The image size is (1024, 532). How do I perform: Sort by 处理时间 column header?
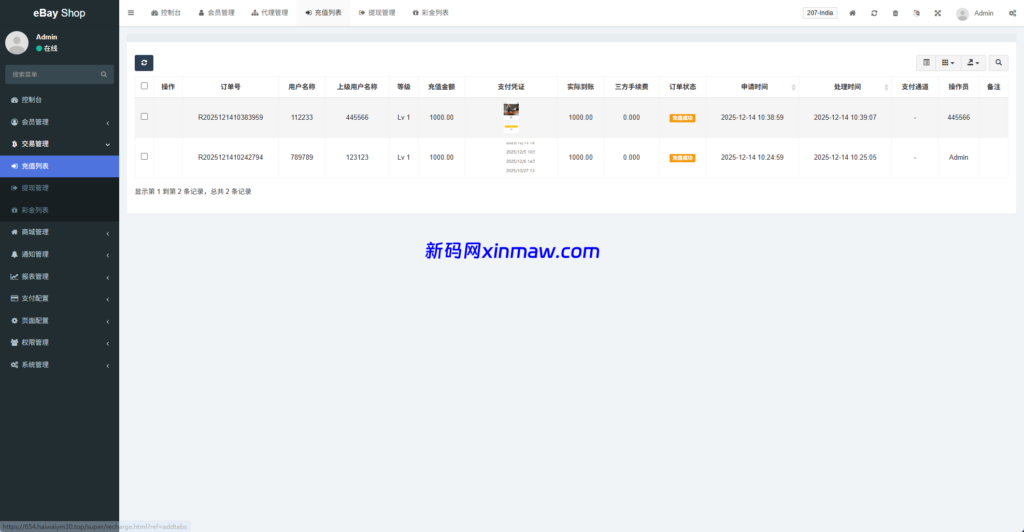pyautogui.click(x=845, y=87)
